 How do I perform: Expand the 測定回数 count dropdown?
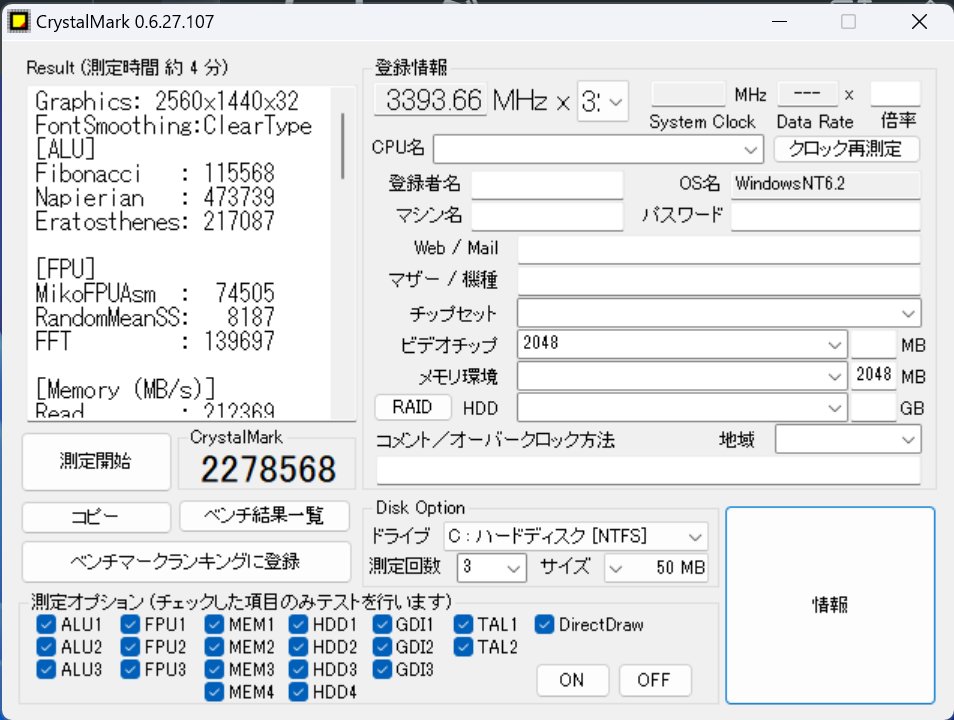click(x=492, y=567)
